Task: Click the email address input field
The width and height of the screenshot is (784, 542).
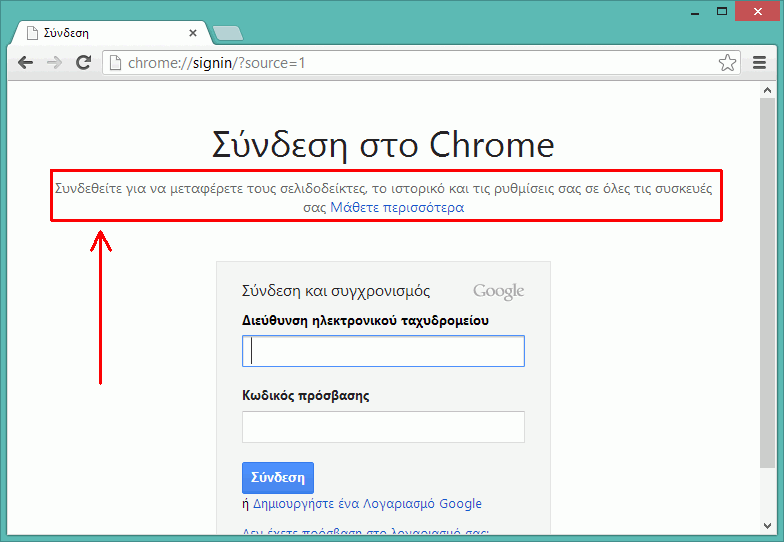Action: pos(383,351)
